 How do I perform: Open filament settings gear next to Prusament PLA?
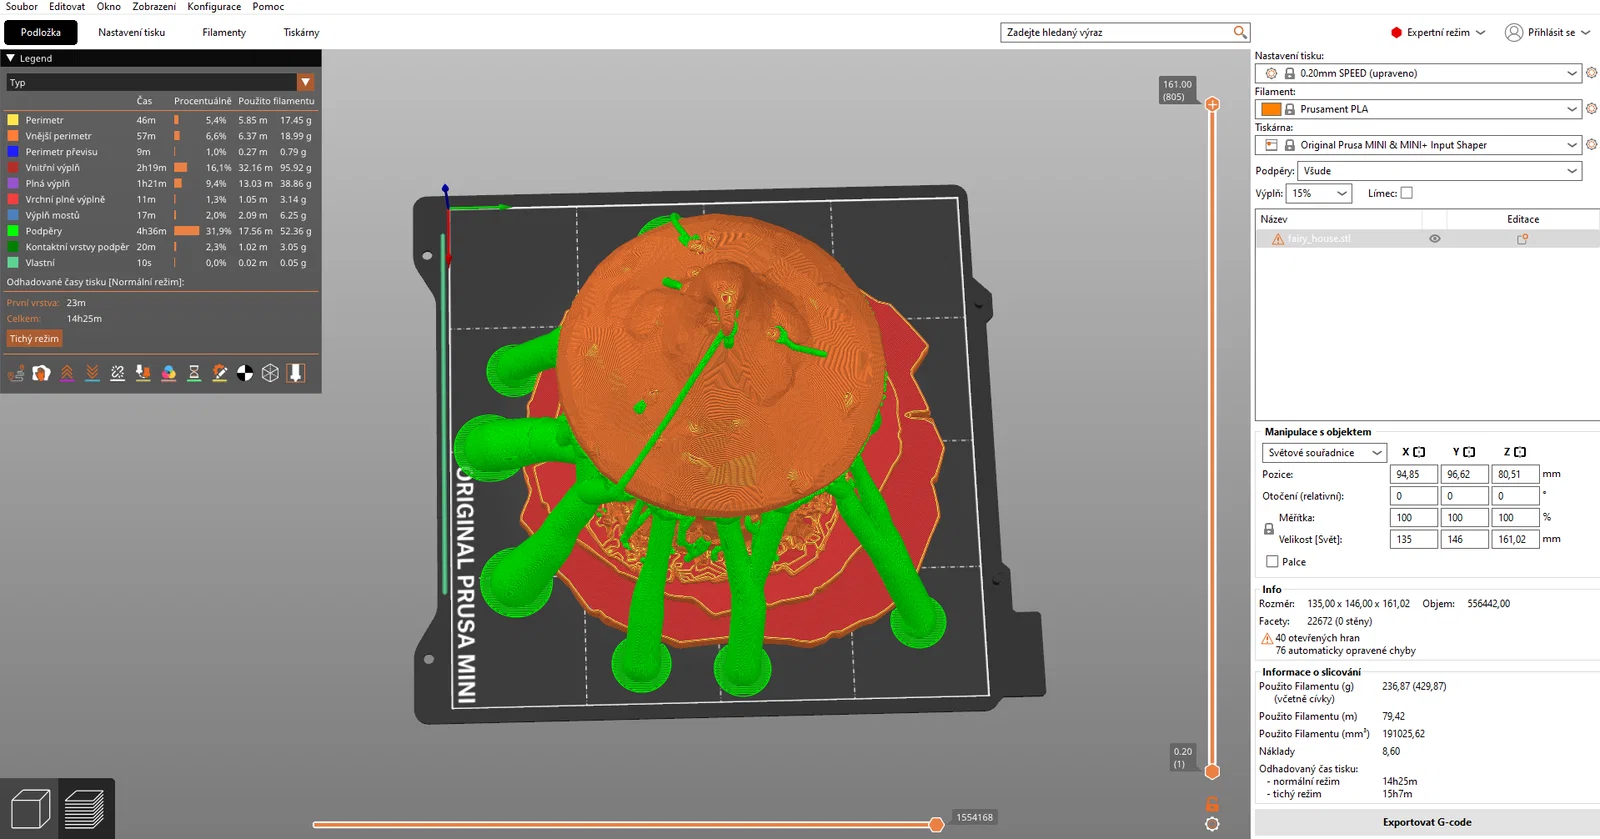point(1591,109)
